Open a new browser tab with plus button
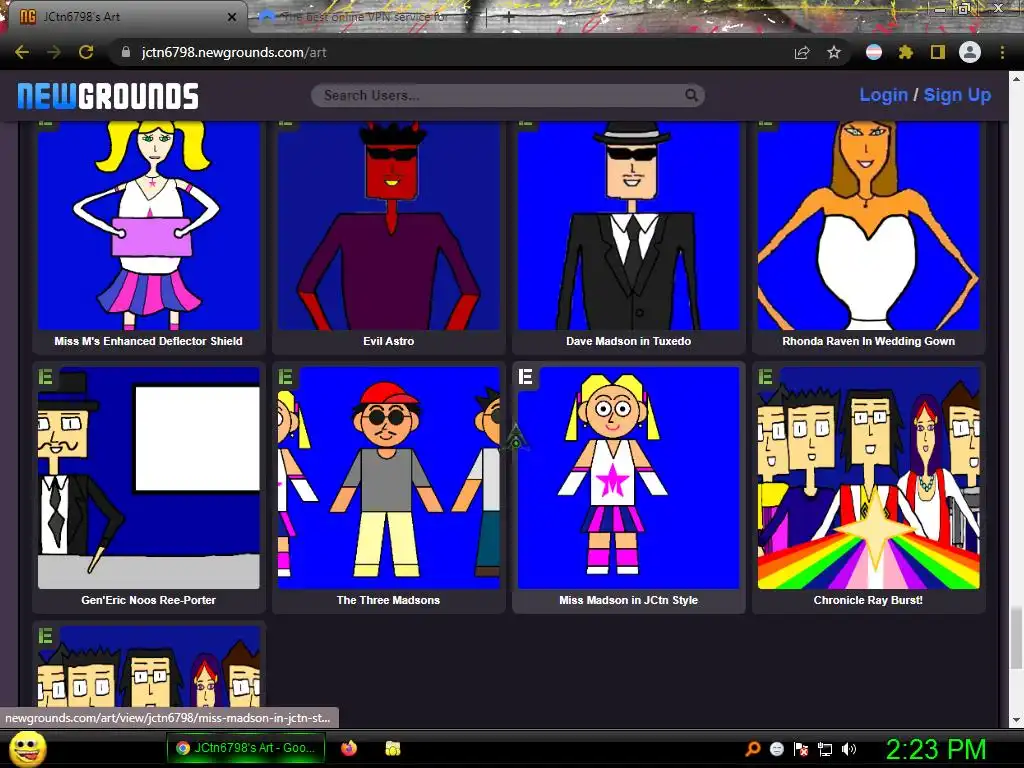Image resolution: width=1024 pixels, height=768 pixels. click(509, 18)
